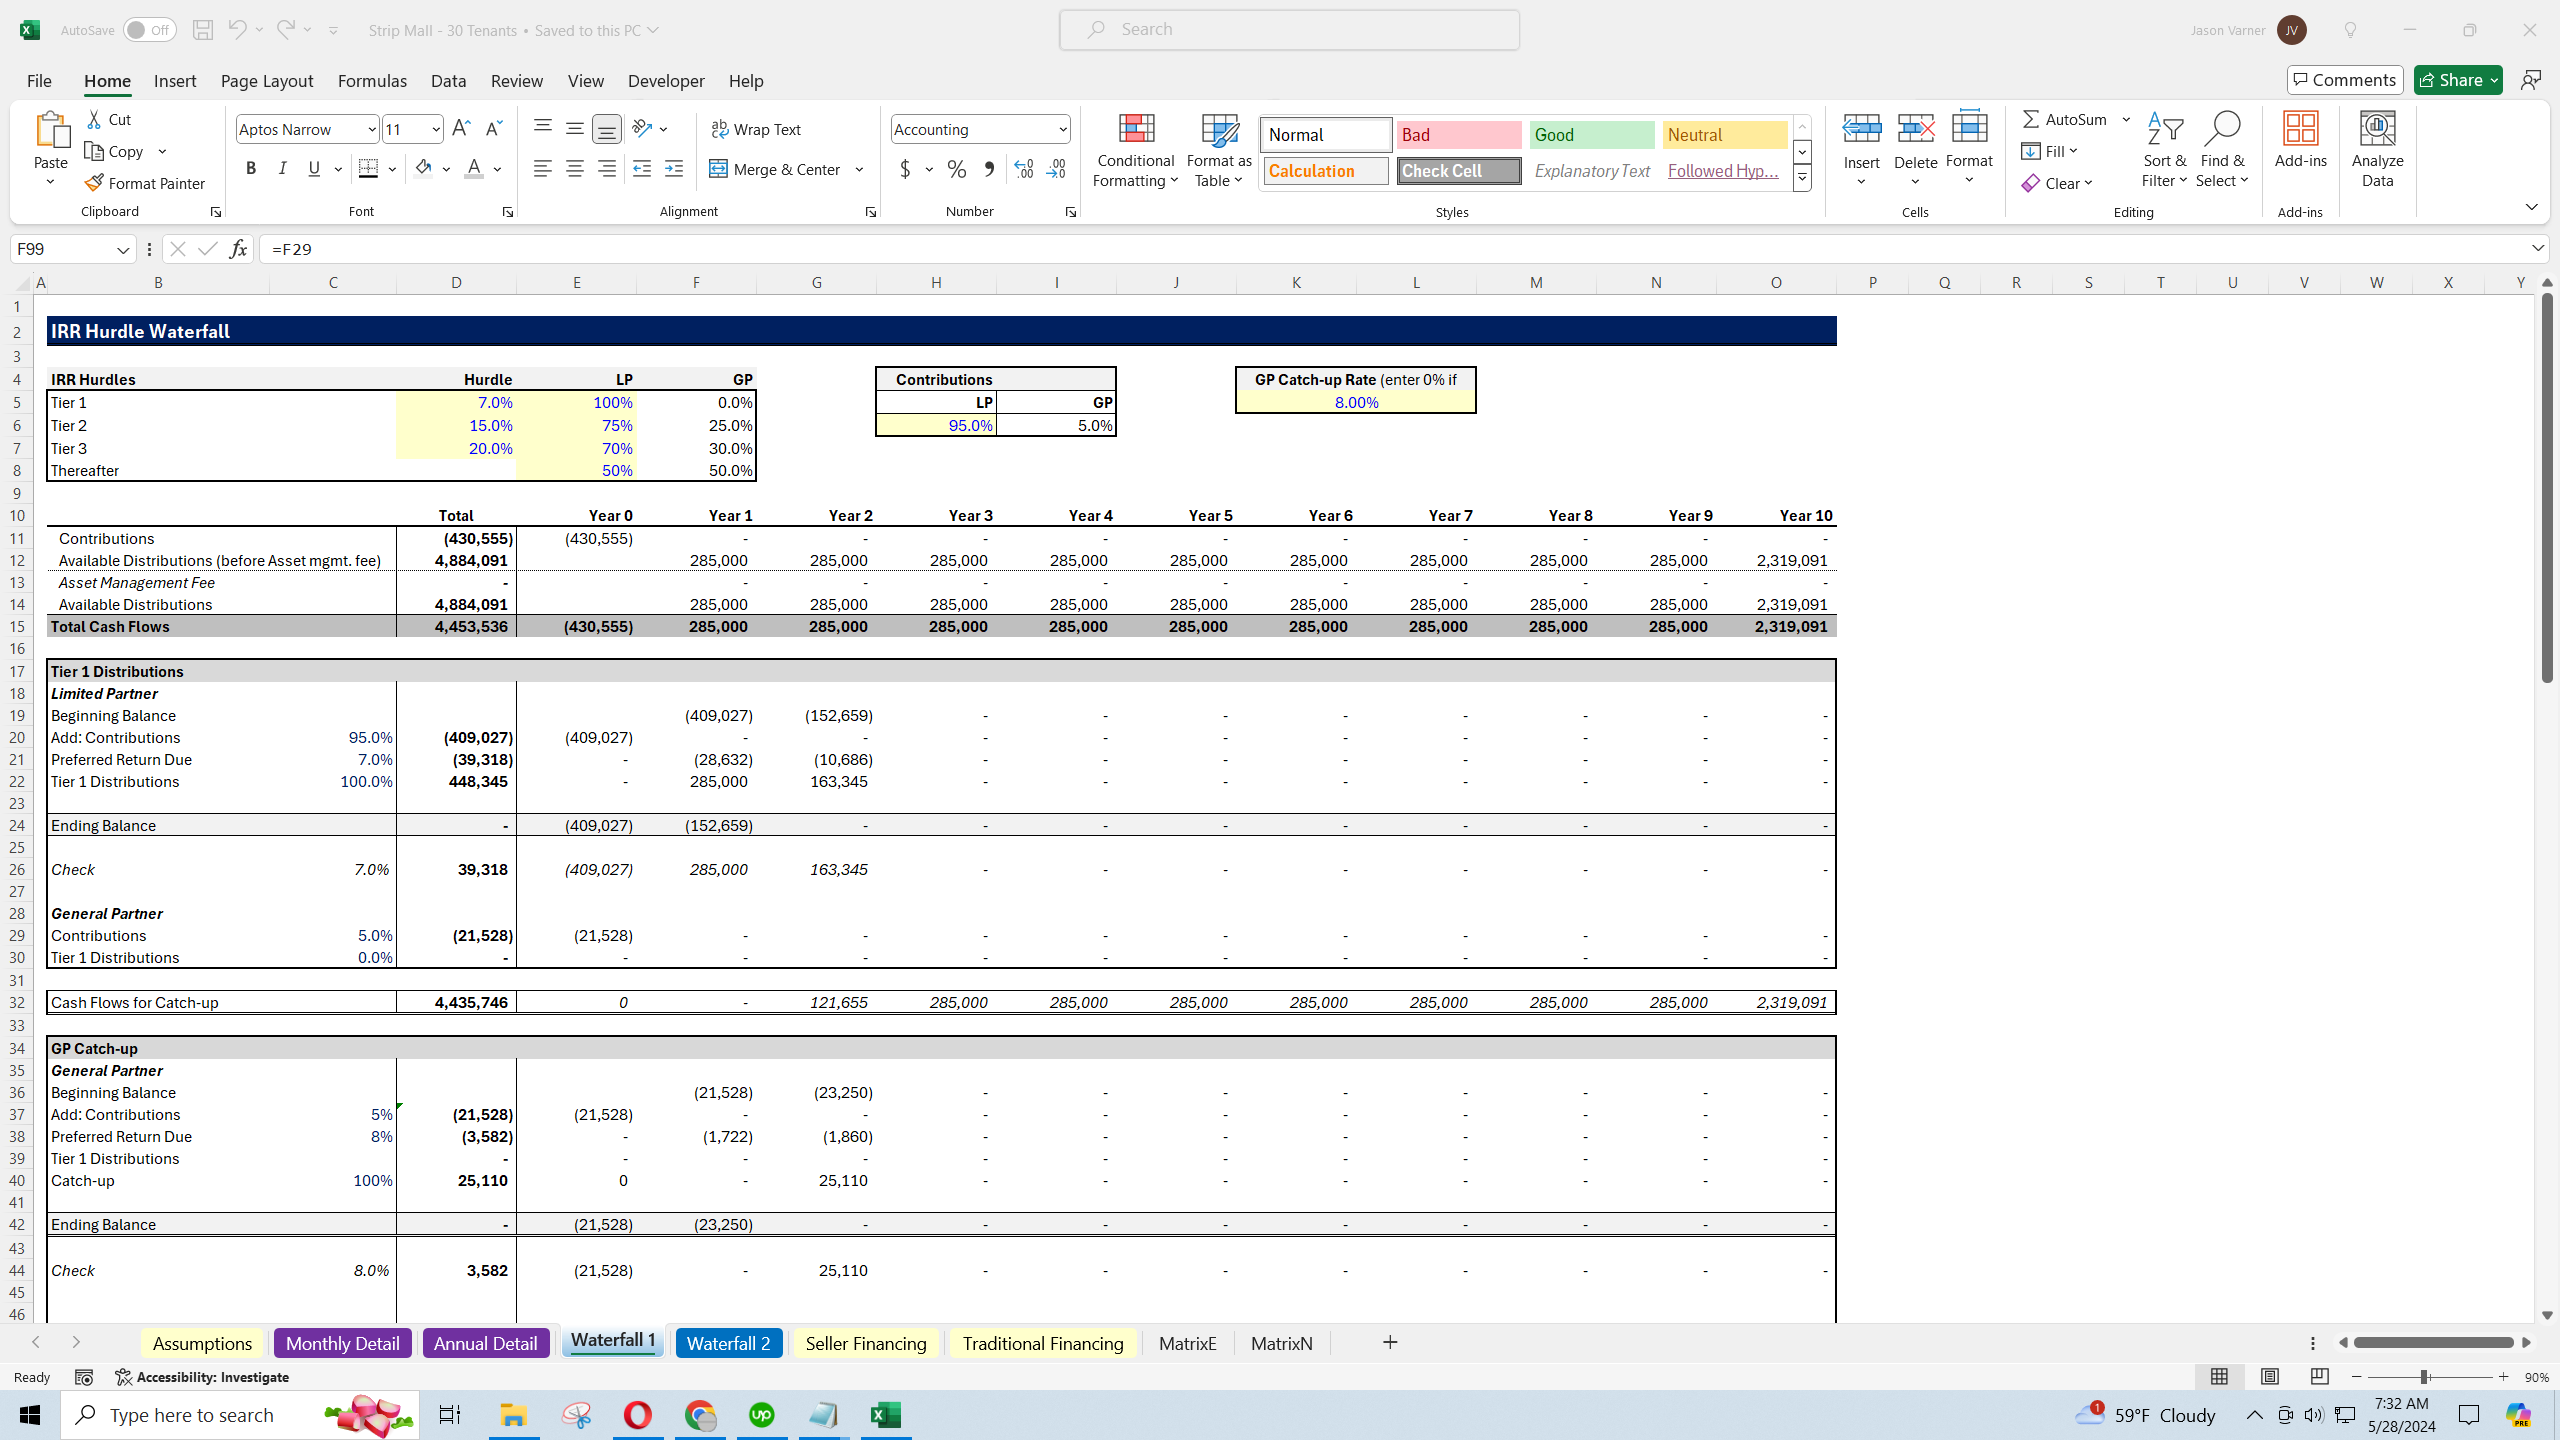This screenshot has height=1440, width=2560.
Task: Apply Comma Style number format
Action: point(989,169)
